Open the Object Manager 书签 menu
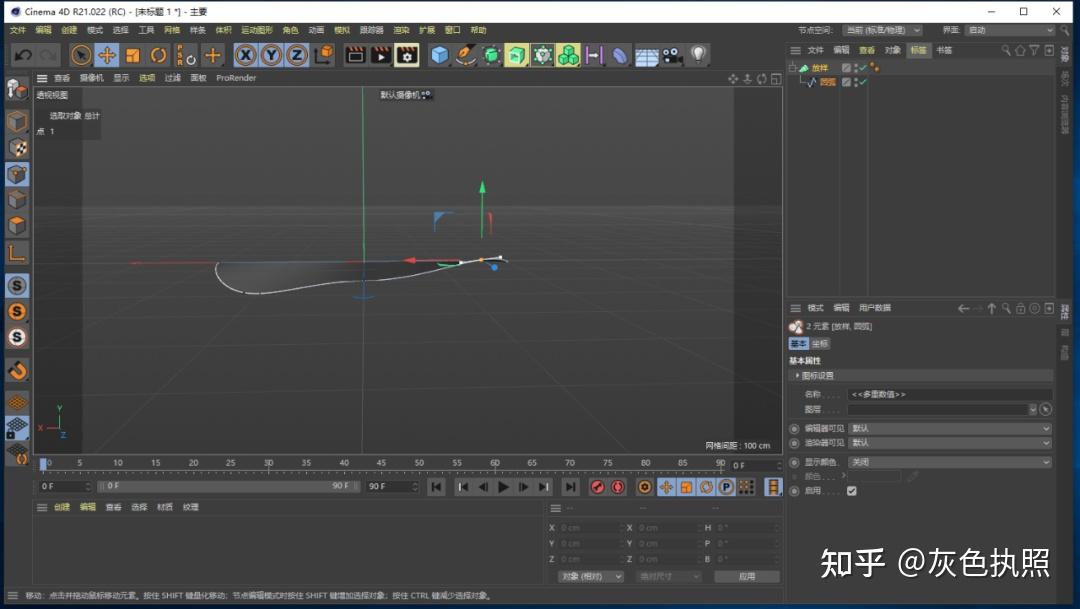The width and height of the screenshot is (1080, 609). point(944,50)
